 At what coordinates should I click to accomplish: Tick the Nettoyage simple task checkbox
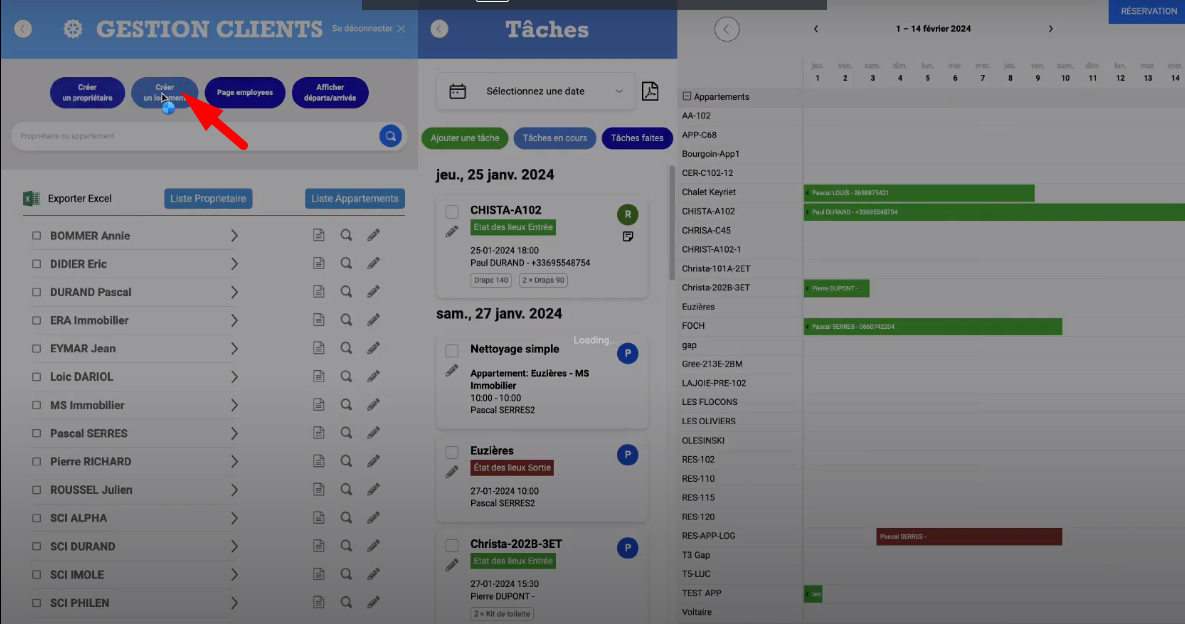click(452, 351)
